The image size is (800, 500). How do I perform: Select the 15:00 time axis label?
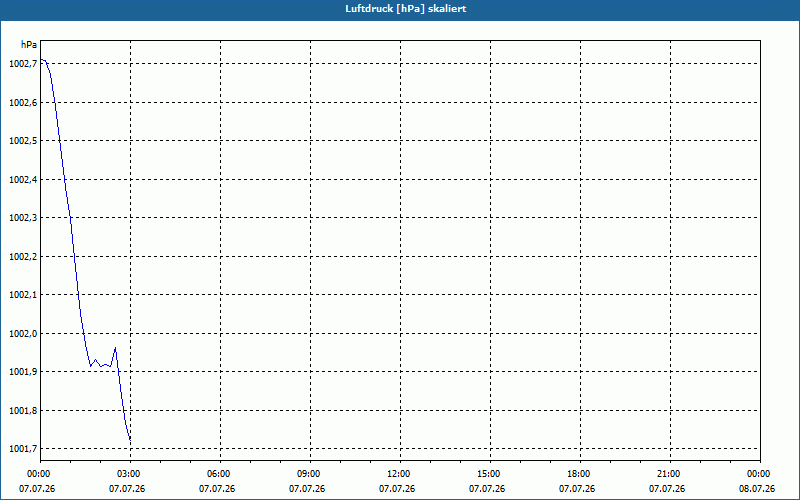pos(490,474)
